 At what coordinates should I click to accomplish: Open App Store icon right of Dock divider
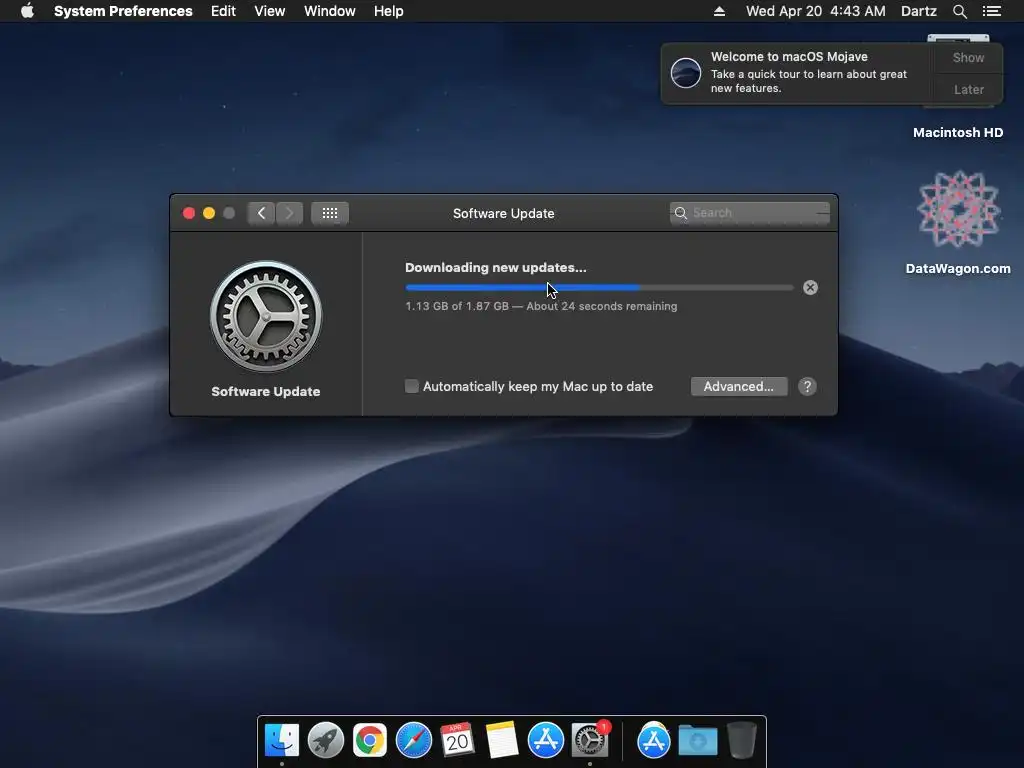(x=654, y=740)
